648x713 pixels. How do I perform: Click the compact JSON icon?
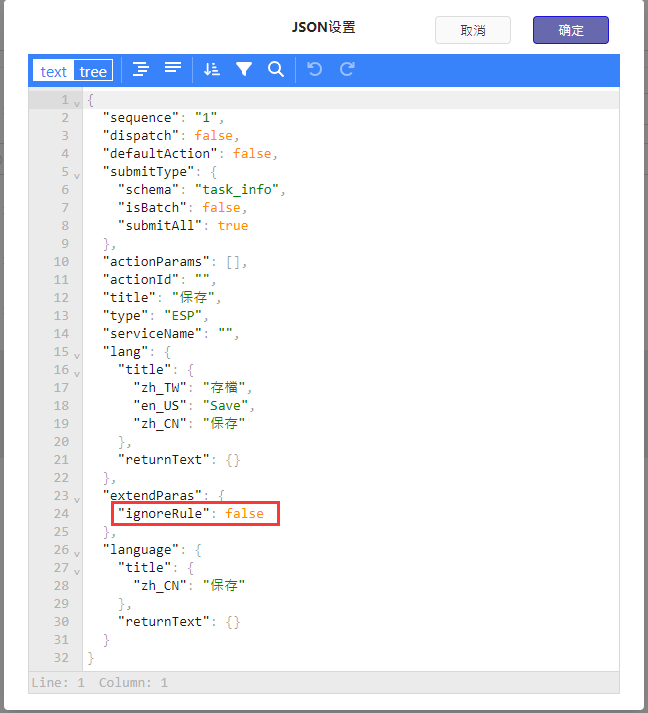(x=173, y=69)
